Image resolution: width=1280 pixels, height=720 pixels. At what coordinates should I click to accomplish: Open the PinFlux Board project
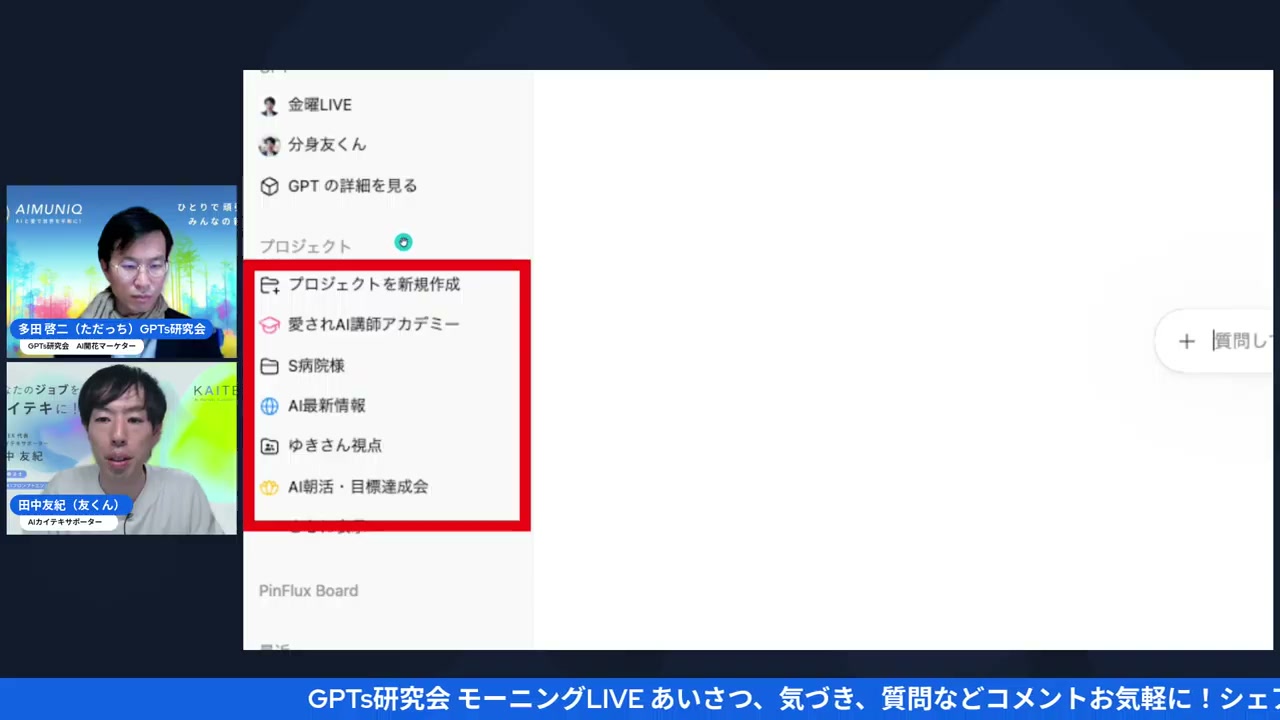[308, 591]
